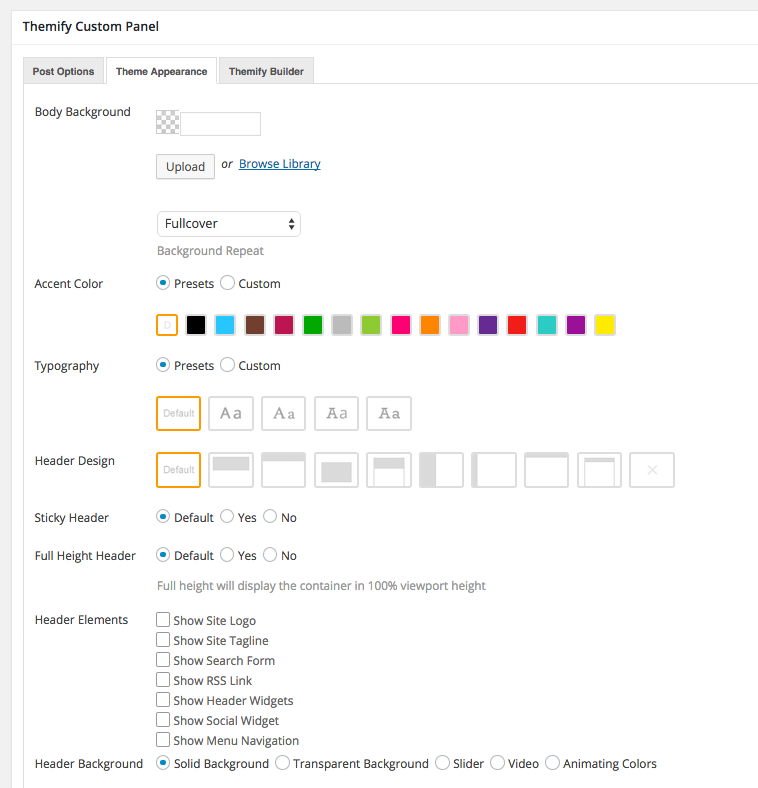The width and height of the screenshot is (758, 788).
Task: Check Show Search Form
Action: pyautogui.click(x=163, y=659)
